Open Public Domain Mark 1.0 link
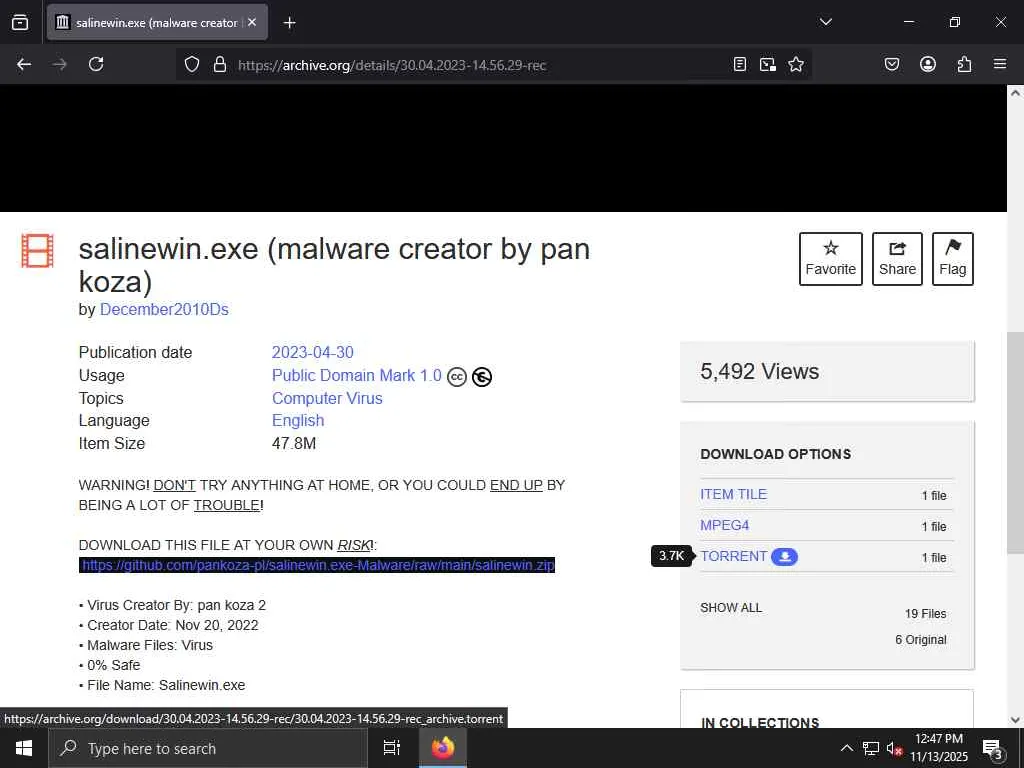 (357, 376)
